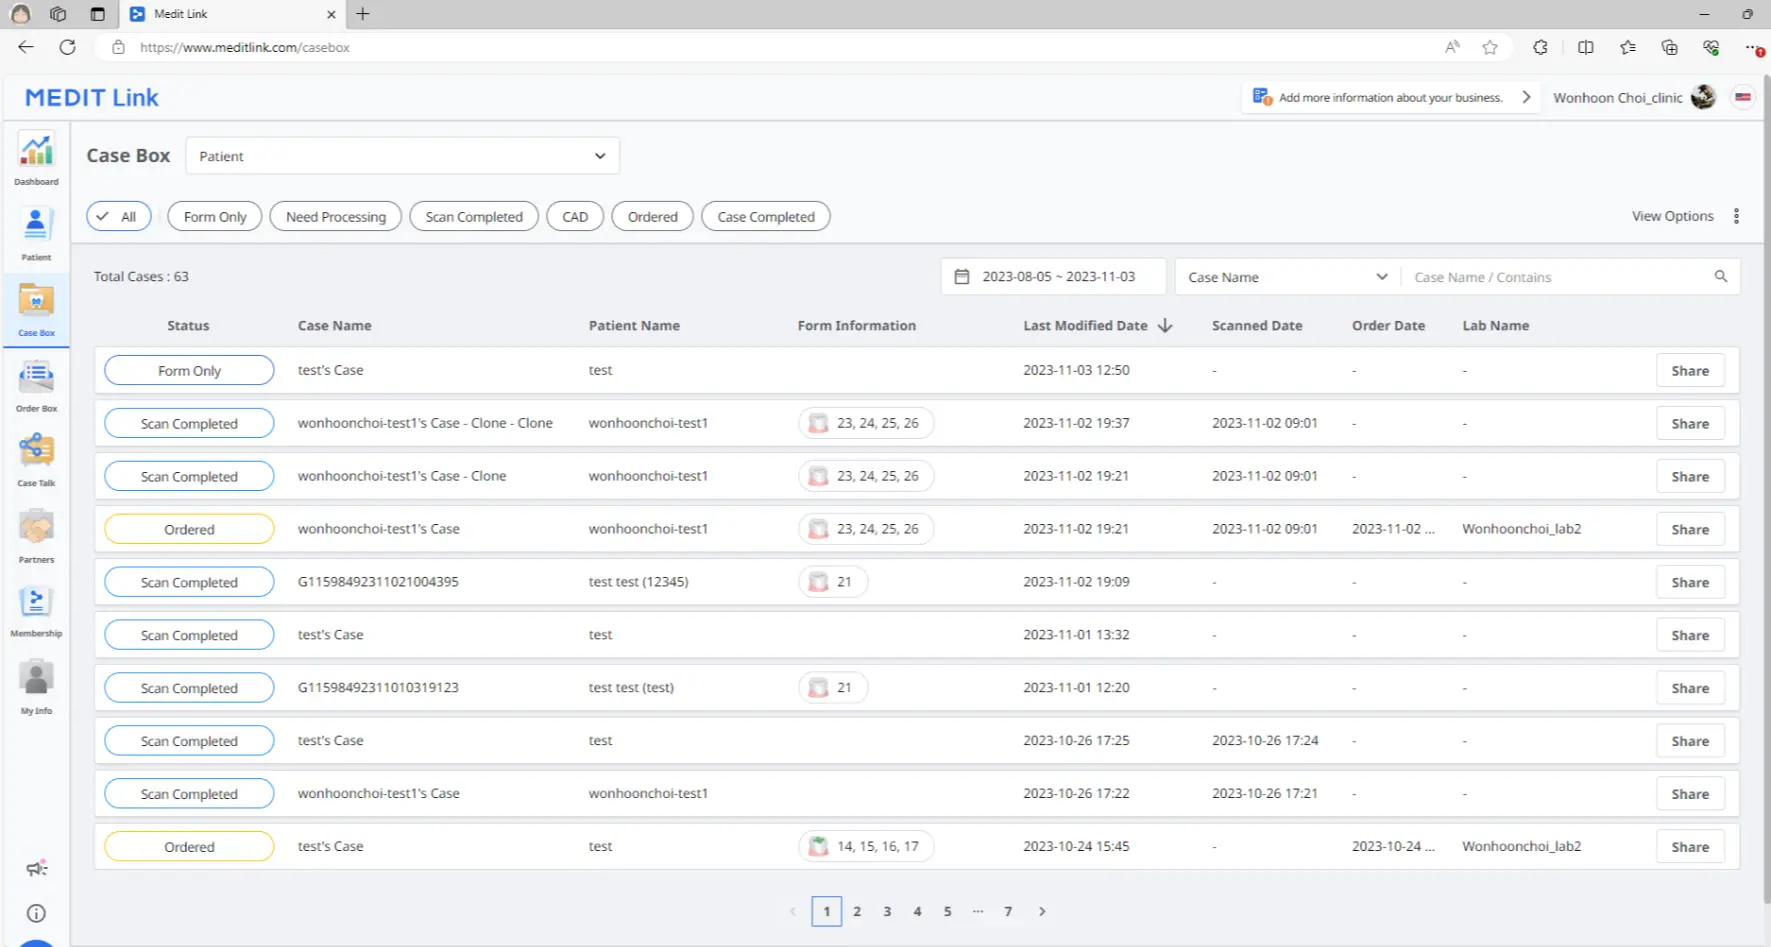The width and height of the screenshot is (1771, 947).
Task: Share the Form Only test's Case
Action: click(1690, 370)
